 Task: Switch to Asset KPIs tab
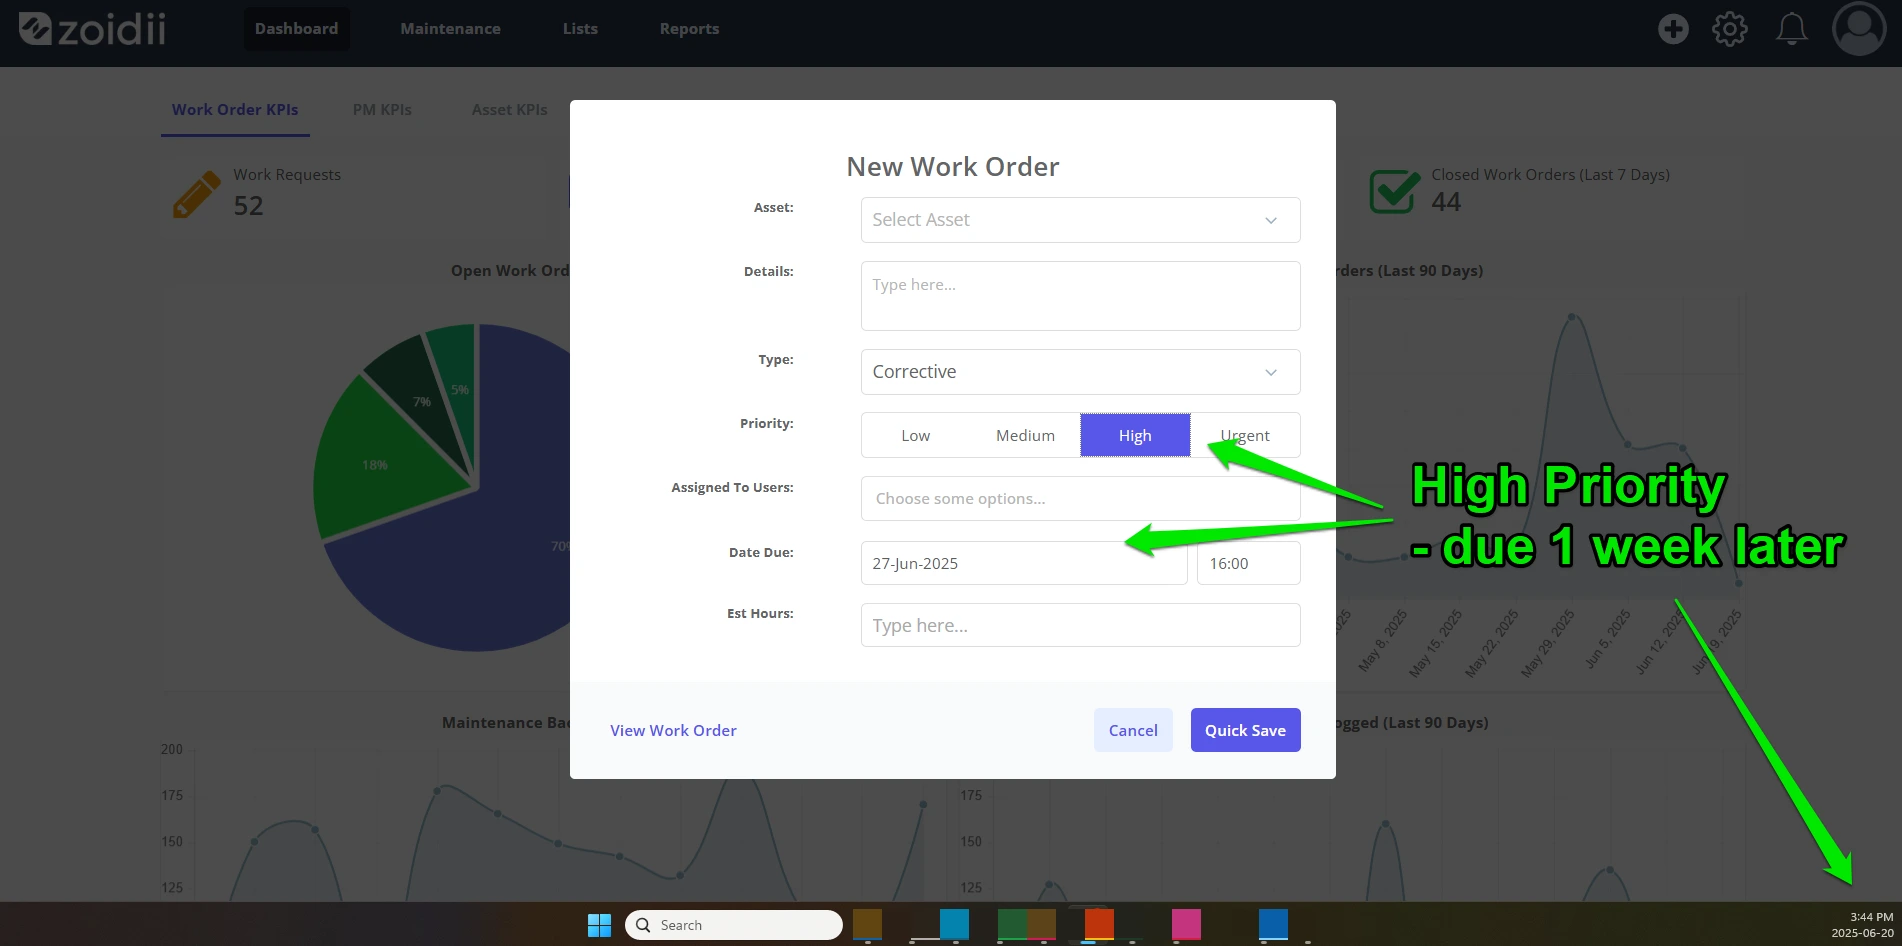(x=509, y=110)
